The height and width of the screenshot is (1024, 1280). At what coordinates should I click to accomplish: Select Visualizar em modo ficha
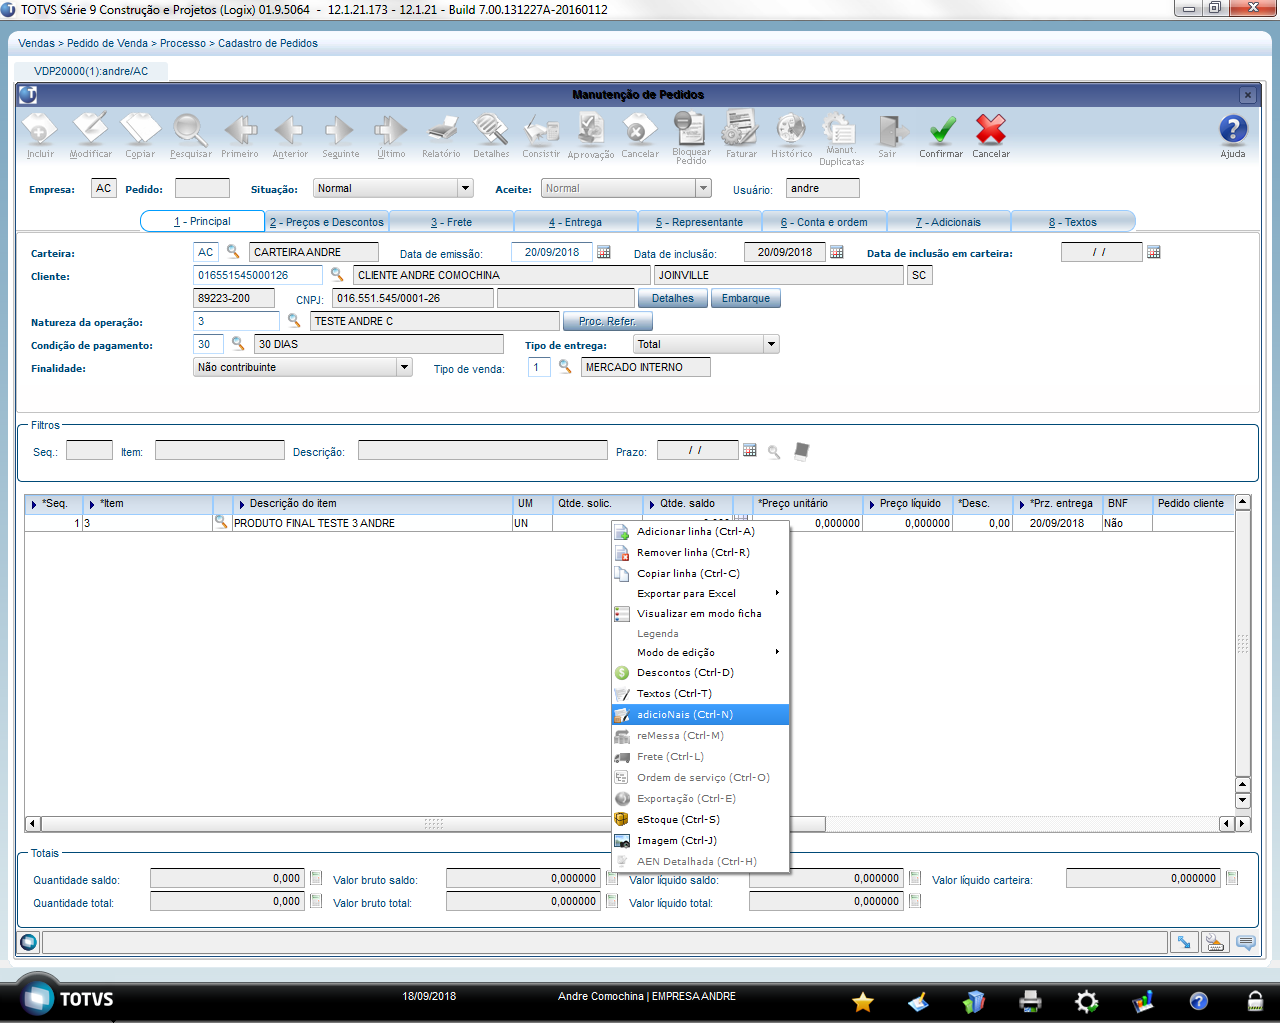pos(700,613)
